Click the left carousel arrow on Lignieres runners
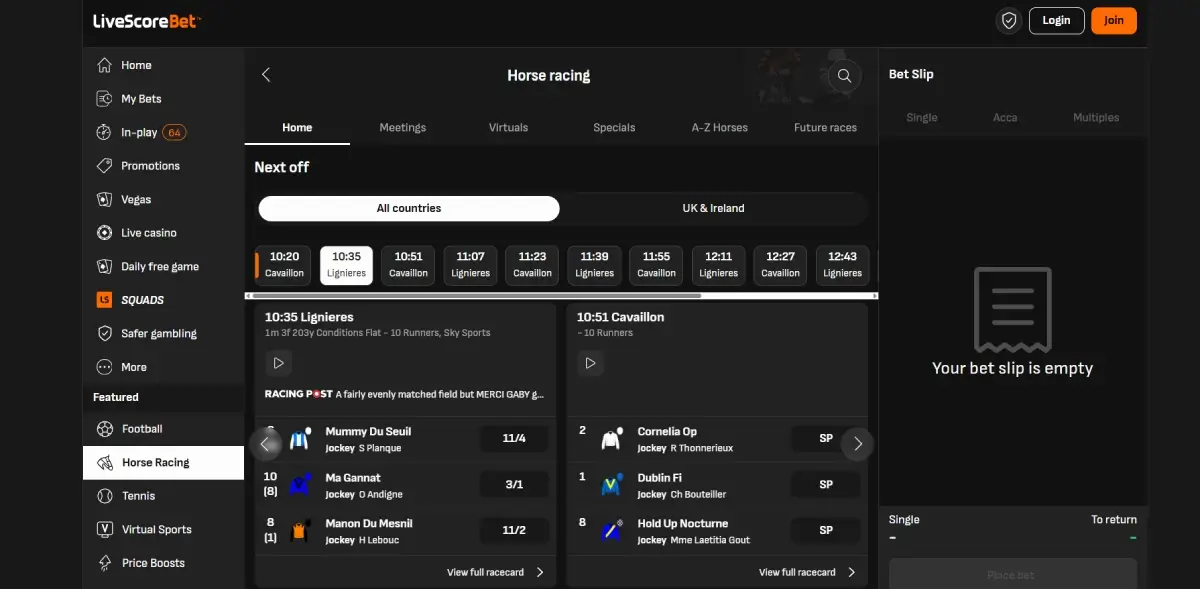 (x=266, y=443)
